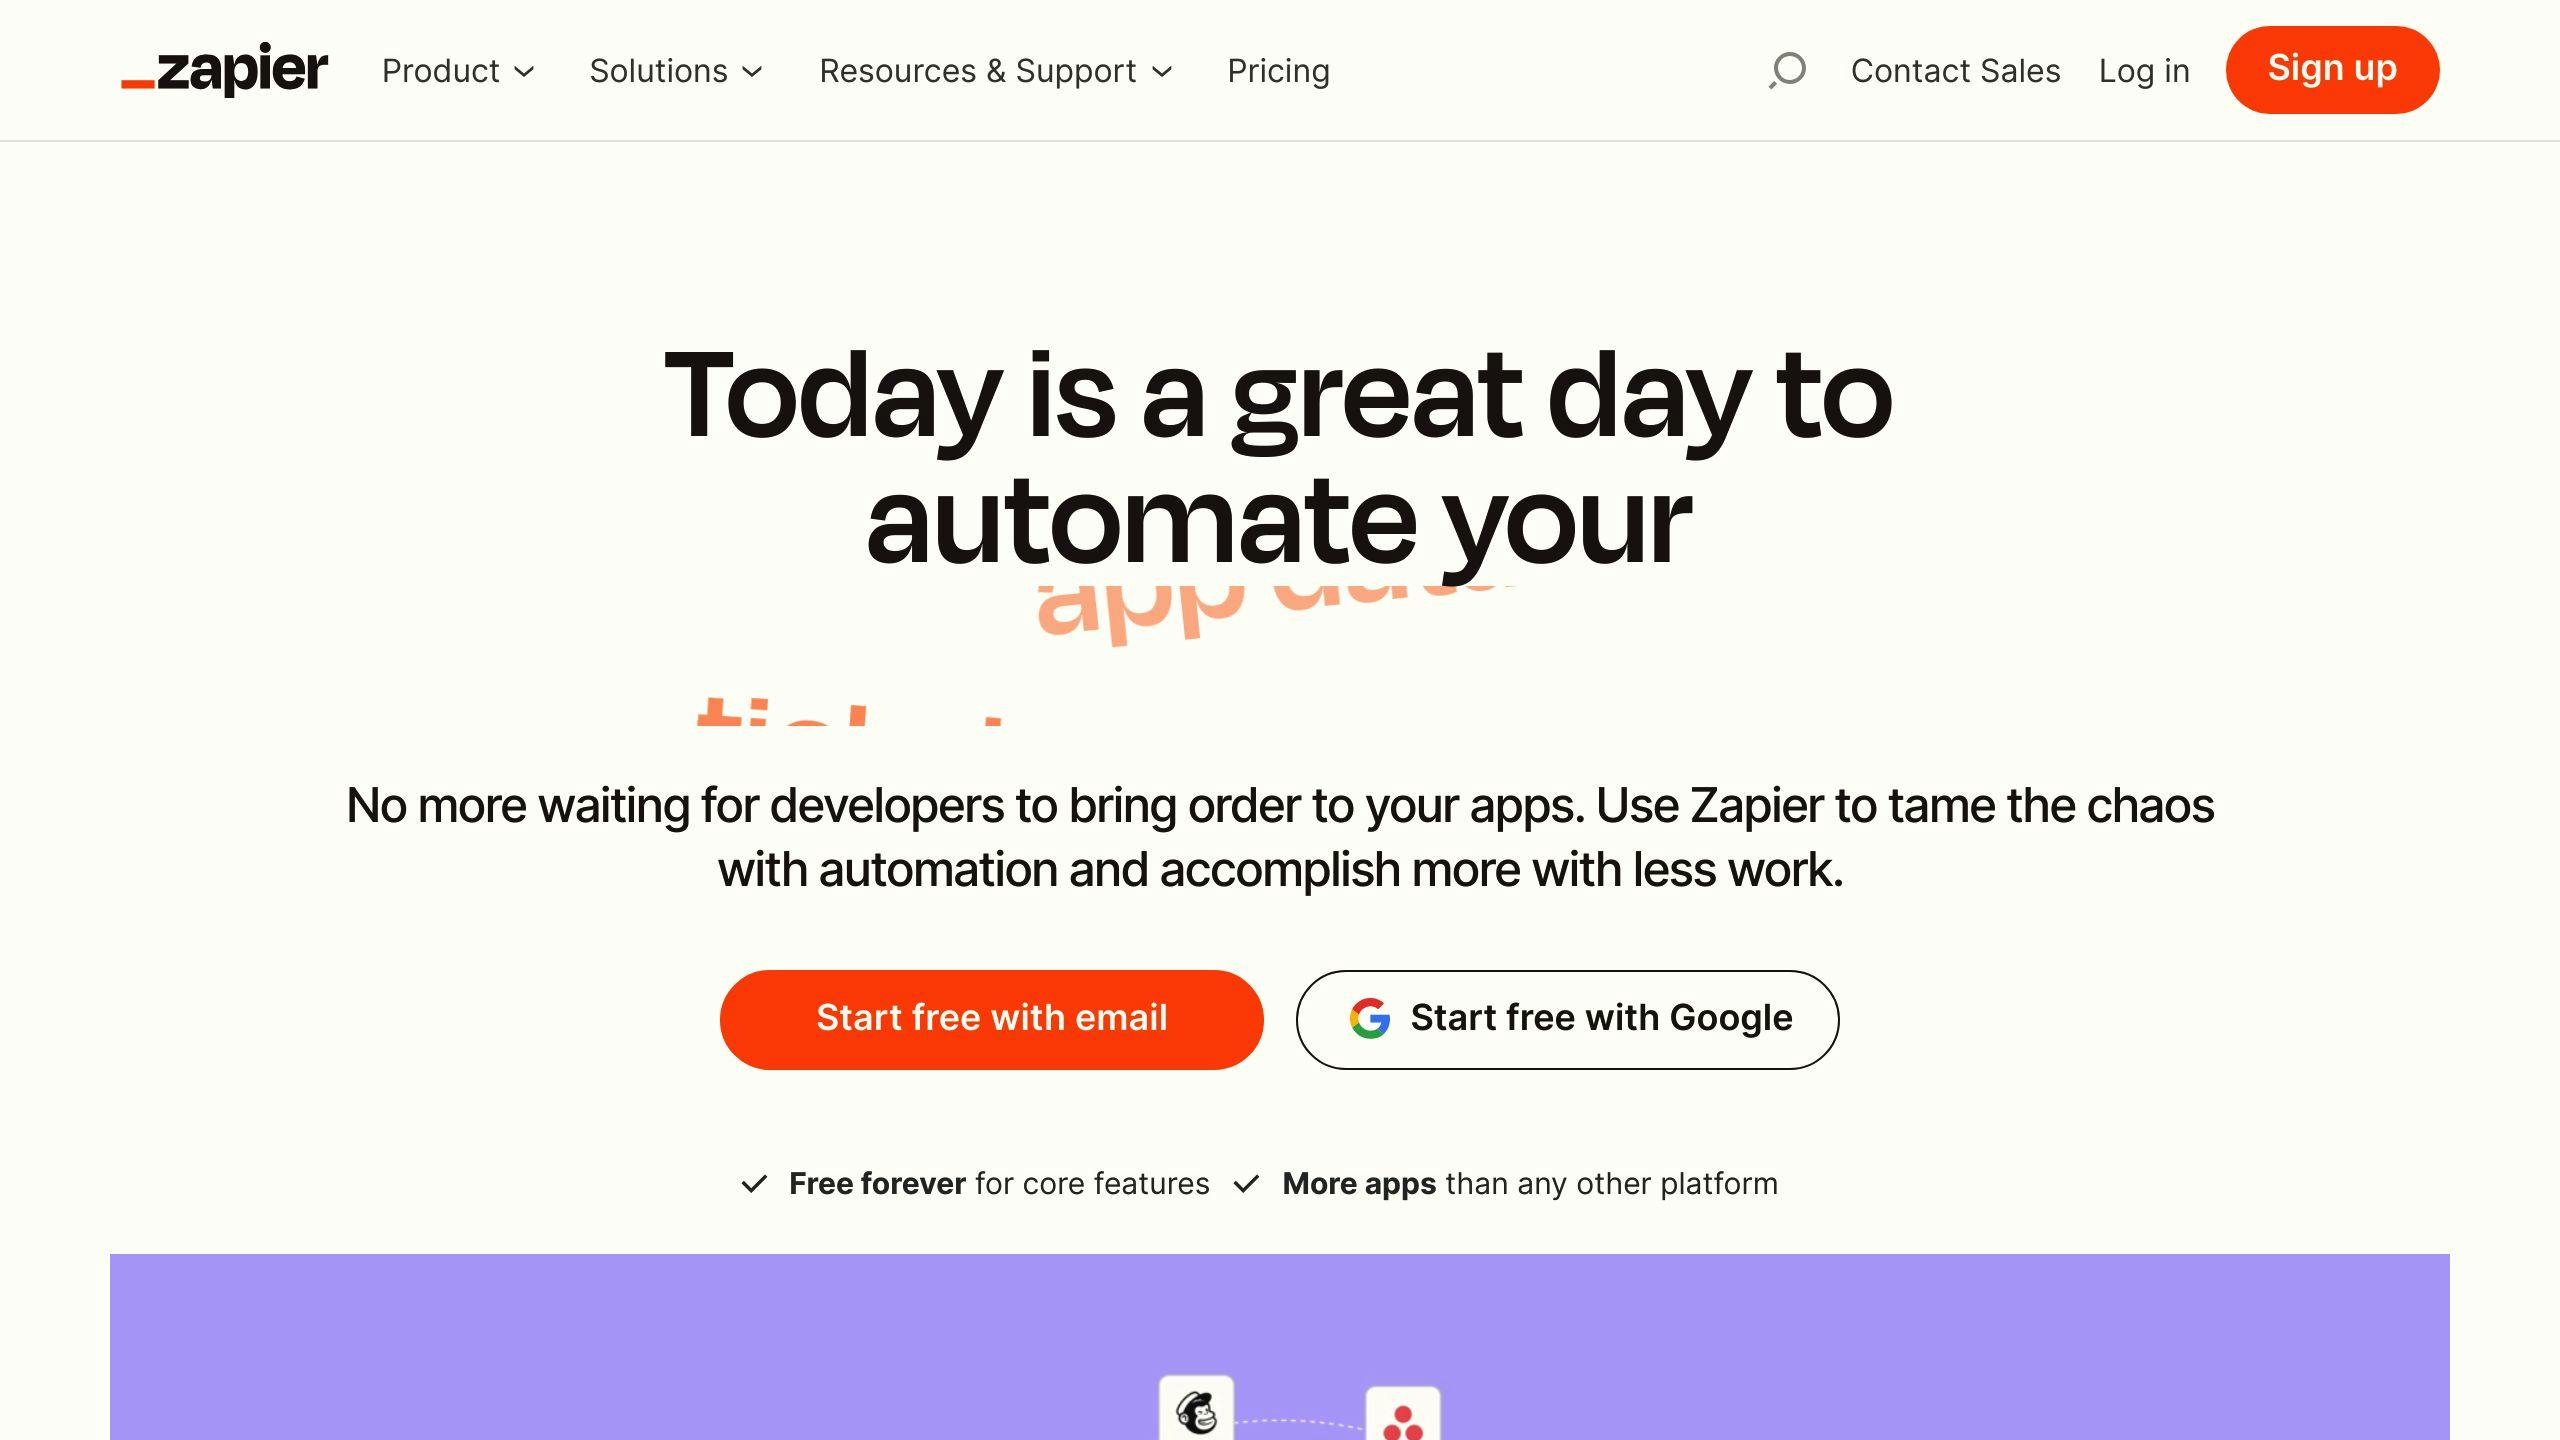Click the Log in link

[x=2145, y=70]
